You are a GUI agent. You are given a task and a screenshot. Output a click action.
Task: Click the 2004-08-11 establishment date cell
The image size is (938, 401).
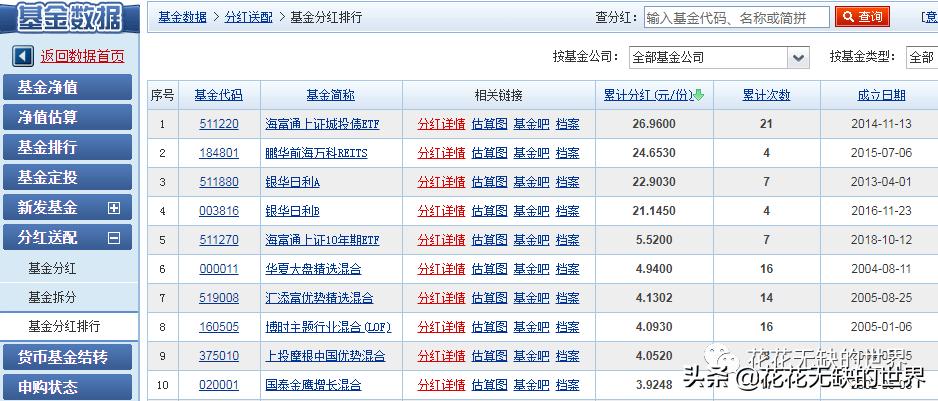(x=881, y=269)
